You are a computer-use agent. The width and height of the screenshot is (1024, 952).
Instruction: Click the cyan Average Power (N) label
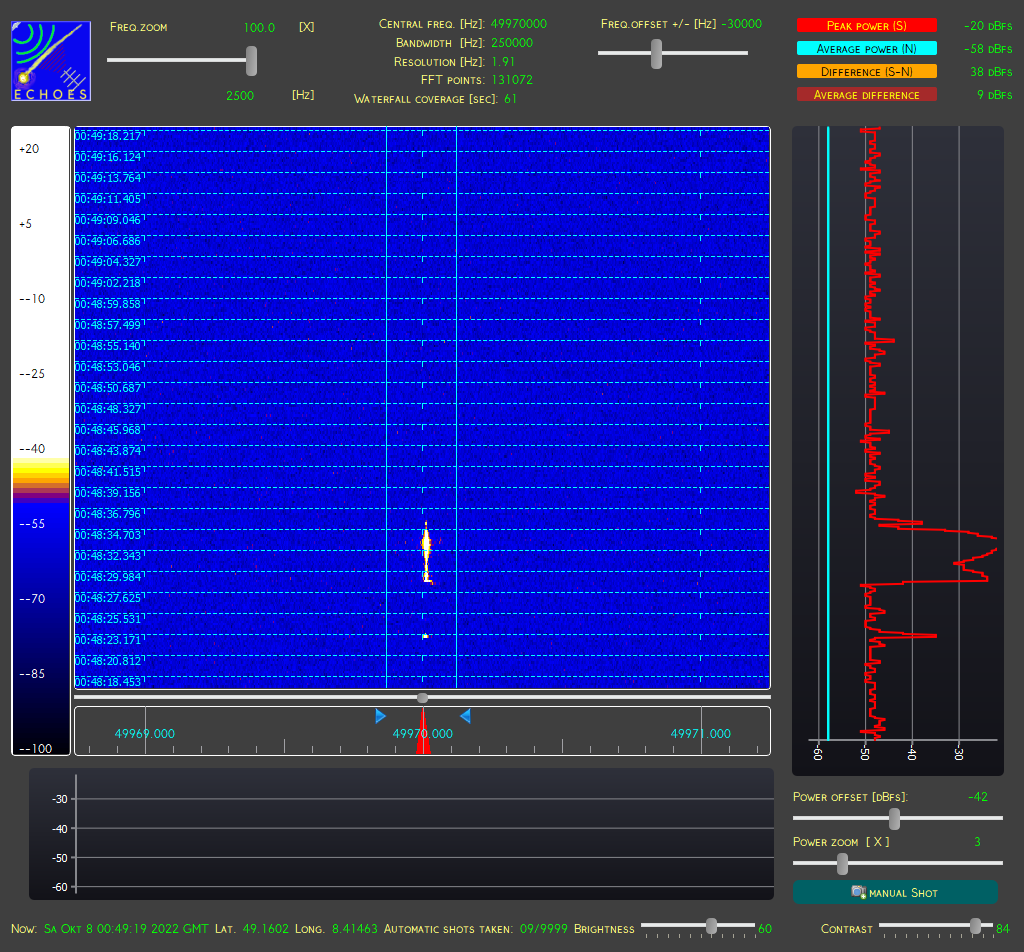867,48
